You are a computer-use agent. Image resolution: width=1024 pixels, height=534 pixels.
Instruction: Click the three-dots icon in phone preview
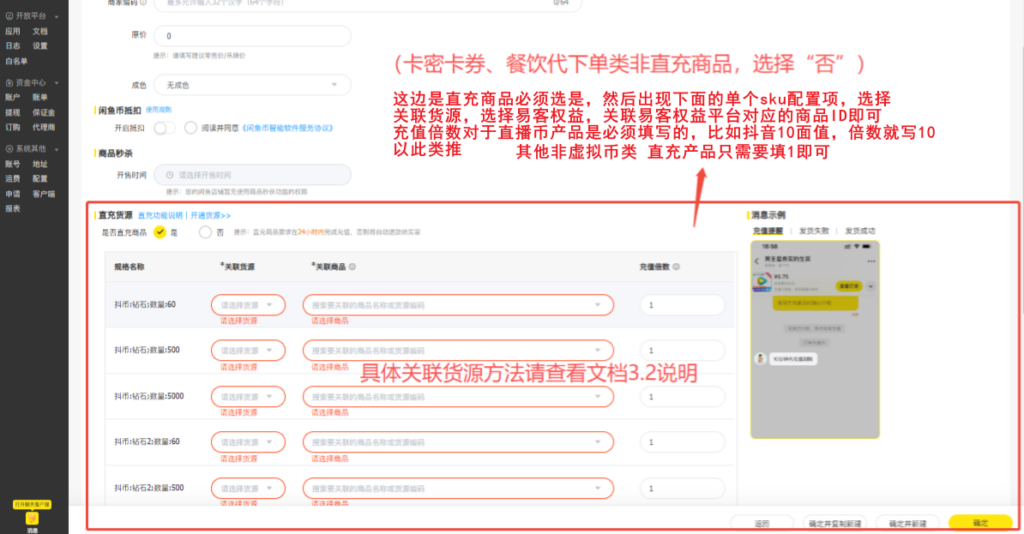[871, 261]
